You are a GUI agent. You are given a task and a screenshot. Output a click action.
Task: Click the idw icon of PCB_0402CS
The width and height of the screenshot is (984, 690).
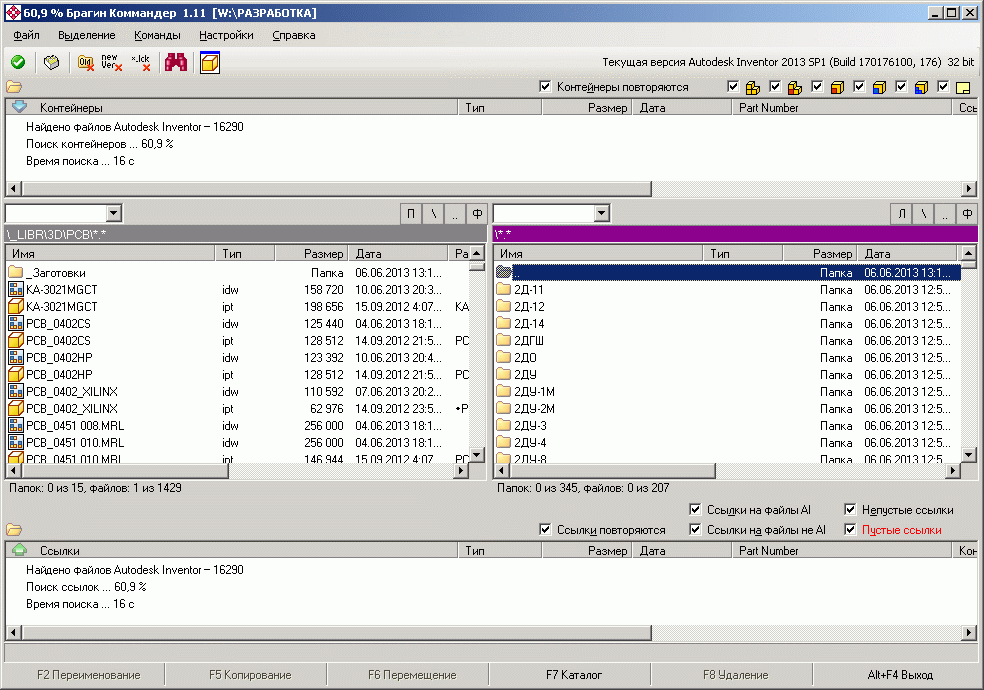(16, 323)
